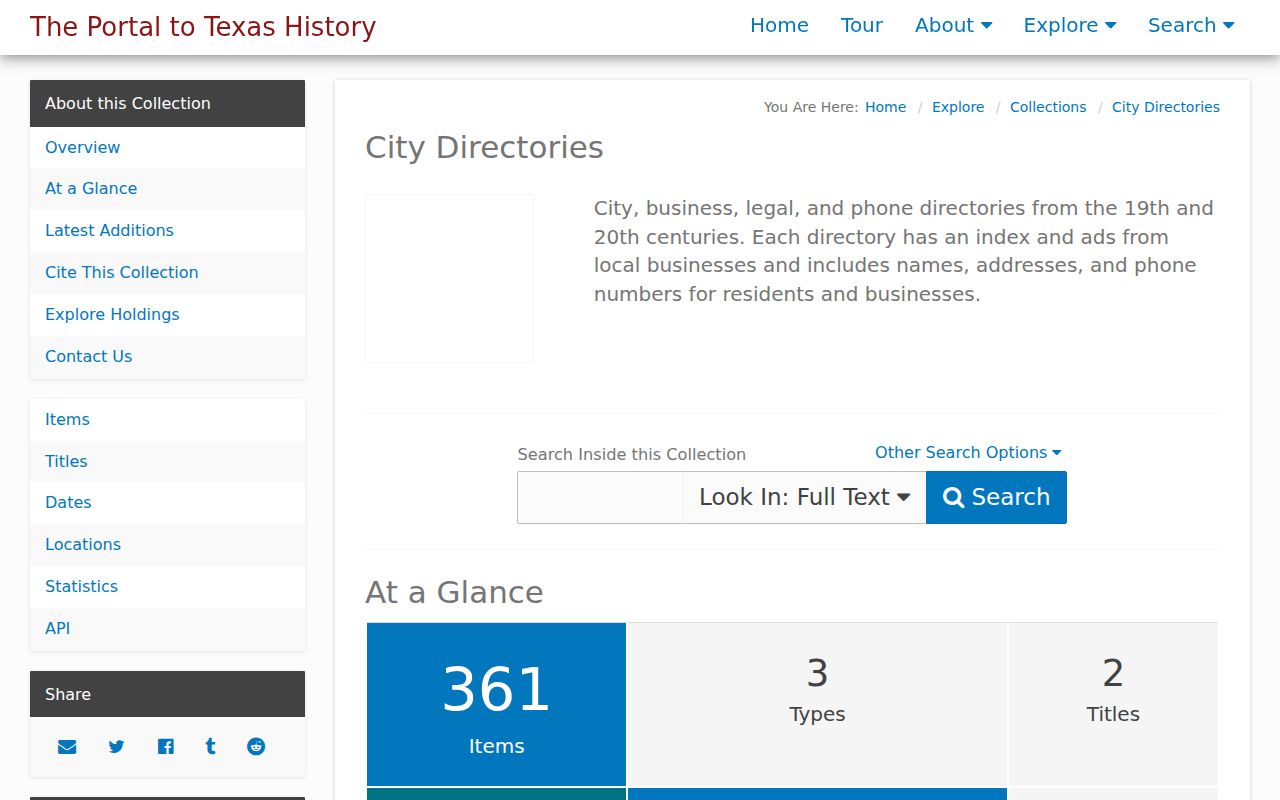1280x800 pixels.
Task: Jump to At a Glance section
Action: click(167, 189)
